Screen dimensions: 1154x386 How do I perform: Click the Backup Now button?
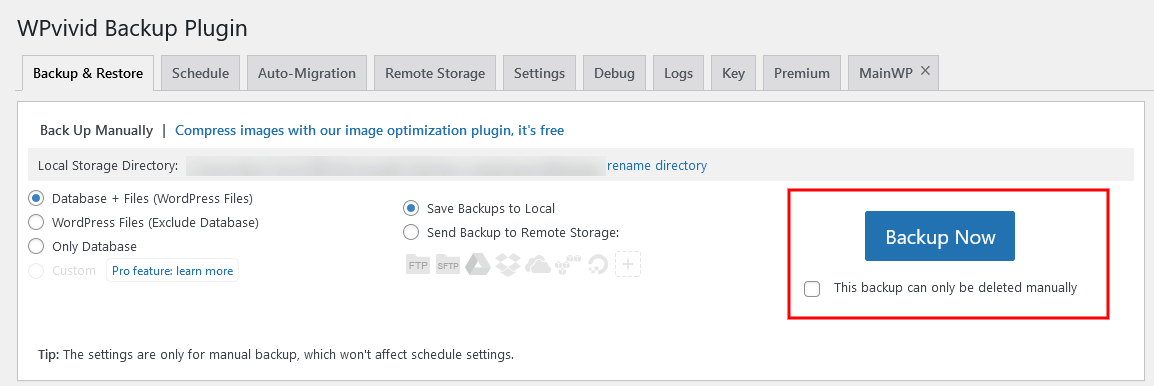[940, 236]
